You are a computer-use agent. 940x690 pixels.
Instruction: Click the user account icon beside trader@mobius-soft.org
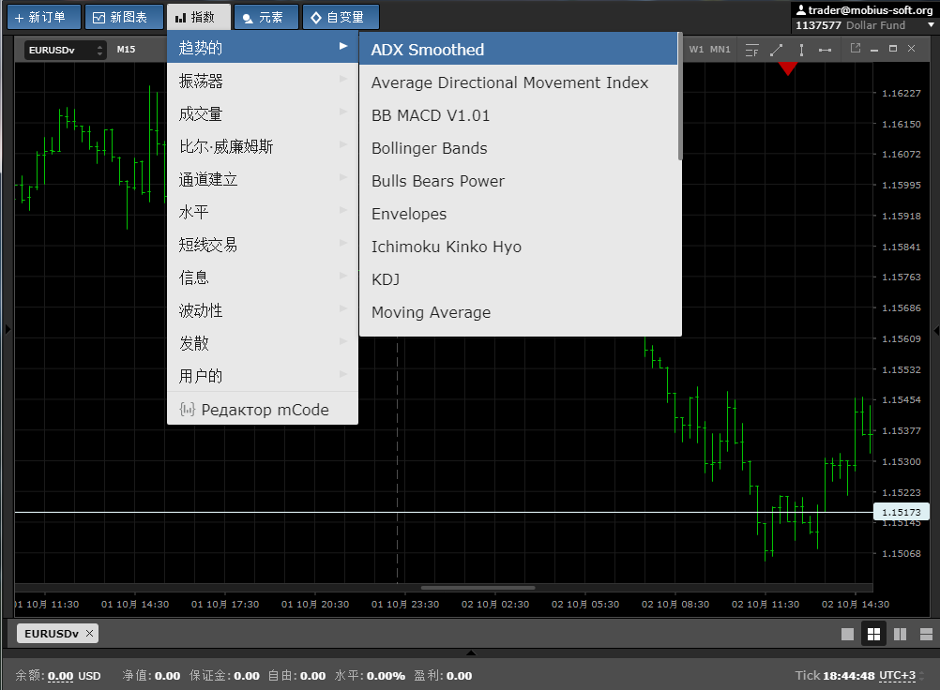pyautogui.click(x=801, y=10)
